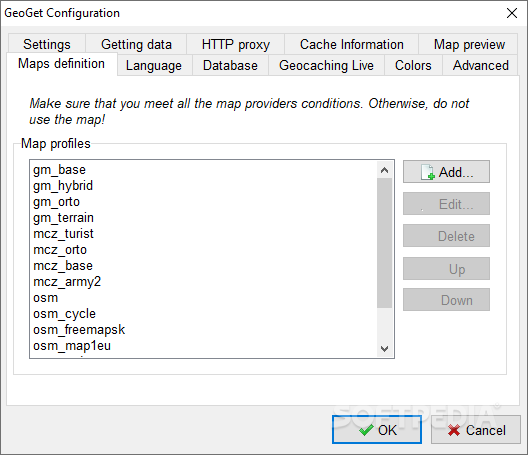Image resolution: width=528 pixels, height=455 pixels.
Task: Select the Maps definition tab
Action: point(61,64)
